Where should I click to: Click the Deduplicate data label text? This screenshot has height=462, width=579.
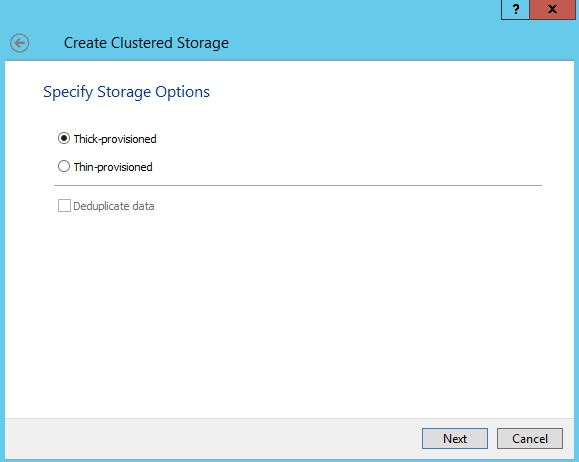pyautogui.click(x=114, y=206)
